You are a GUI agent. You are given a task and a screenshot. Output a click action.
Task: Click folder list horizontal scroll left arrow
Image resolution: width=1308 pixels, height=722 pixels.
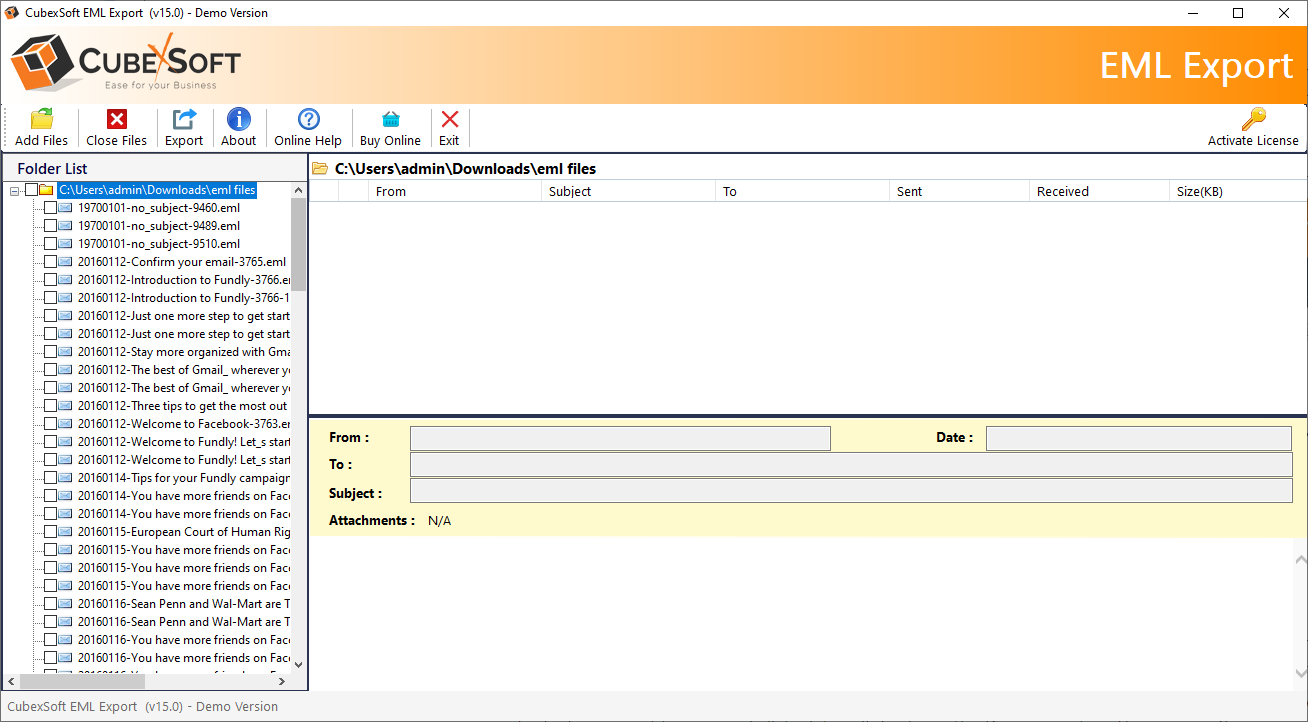12,681
